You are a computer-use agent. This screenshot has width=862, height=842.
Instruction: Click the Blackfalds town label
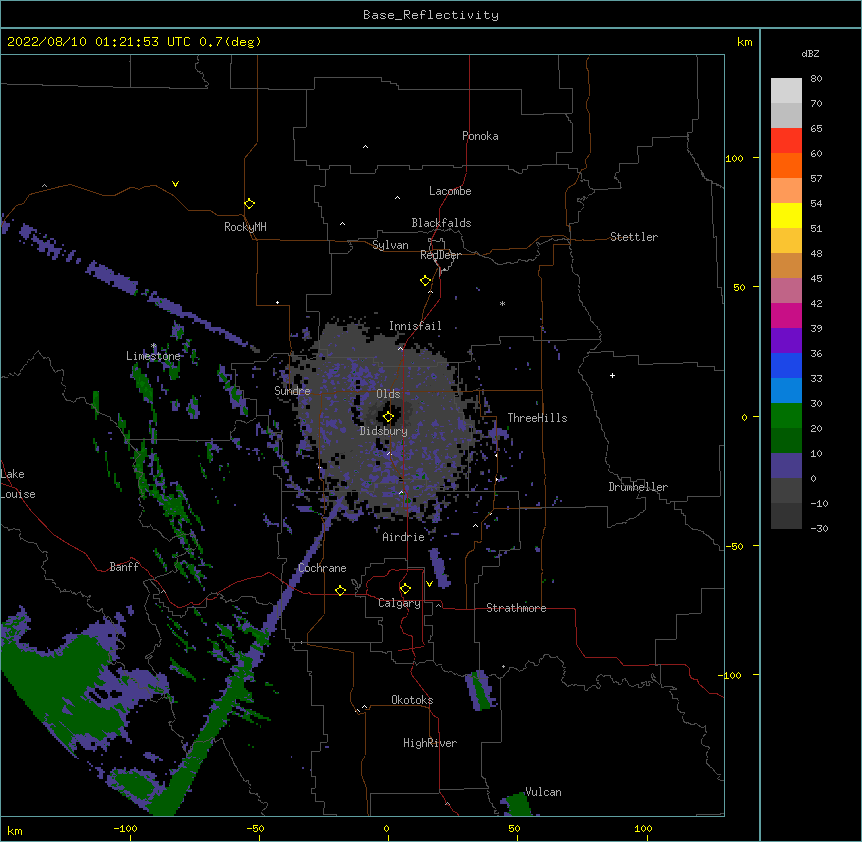441,223
